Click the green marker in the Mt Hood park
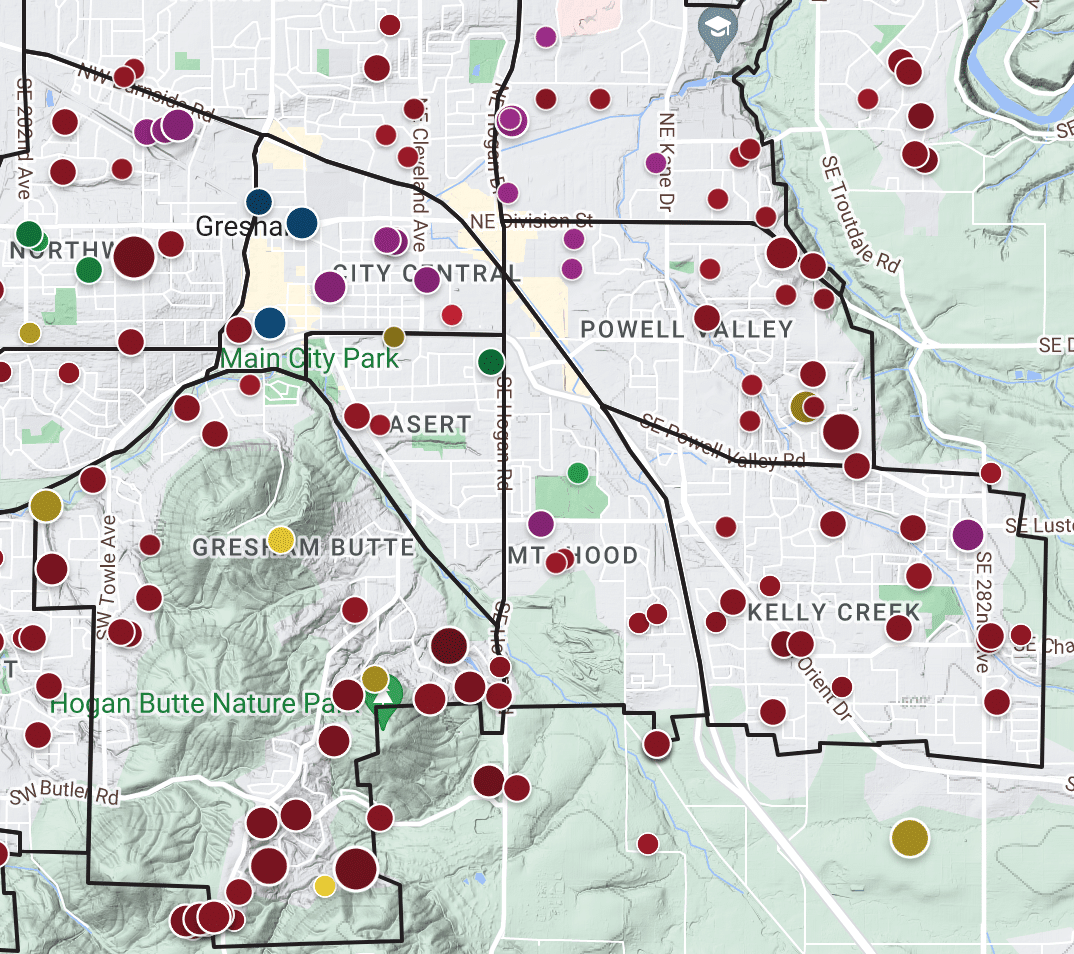 [x=577, y=473]
